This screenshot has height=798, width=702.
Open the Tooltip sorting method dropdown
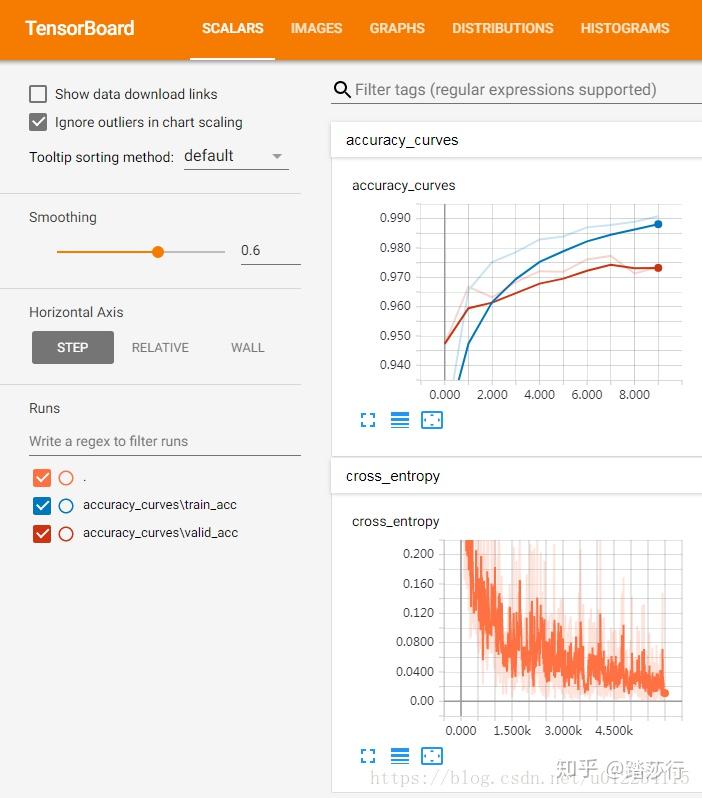pyautogui.click(x=234, y=156)
